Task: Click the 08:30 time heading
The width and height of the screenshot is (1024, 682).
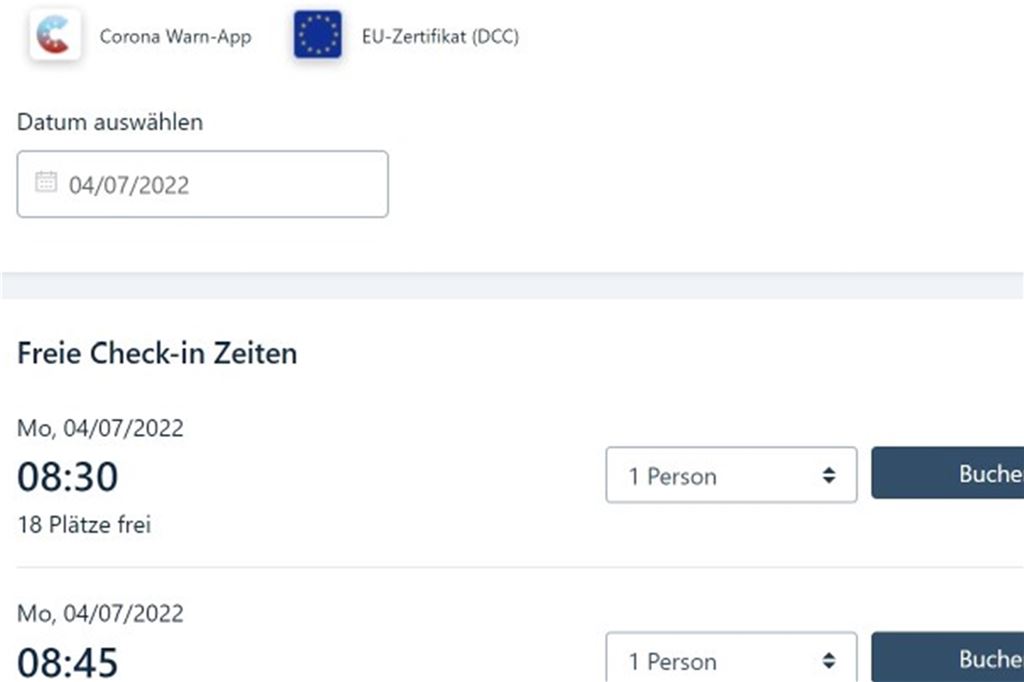Action: tap(67, 476)
